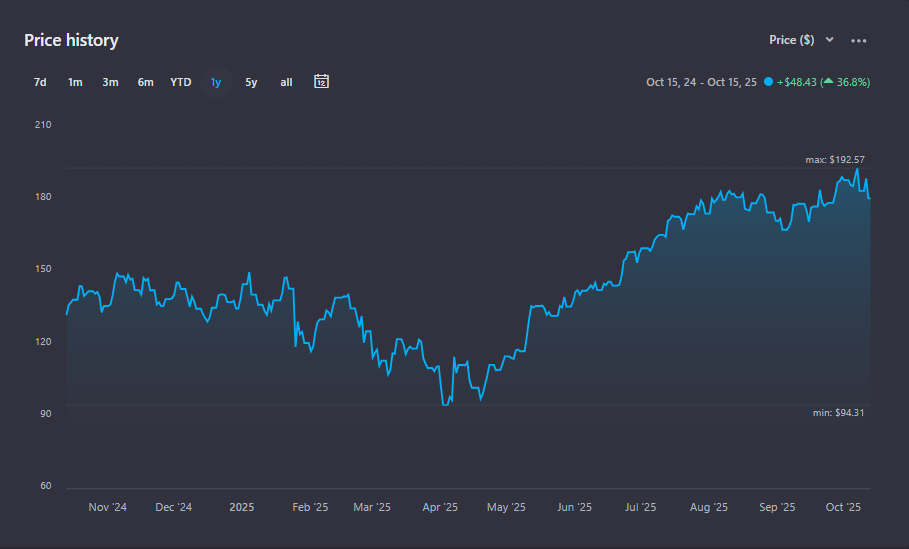Expand the Price ($) metric dropdown

point(800,40)
